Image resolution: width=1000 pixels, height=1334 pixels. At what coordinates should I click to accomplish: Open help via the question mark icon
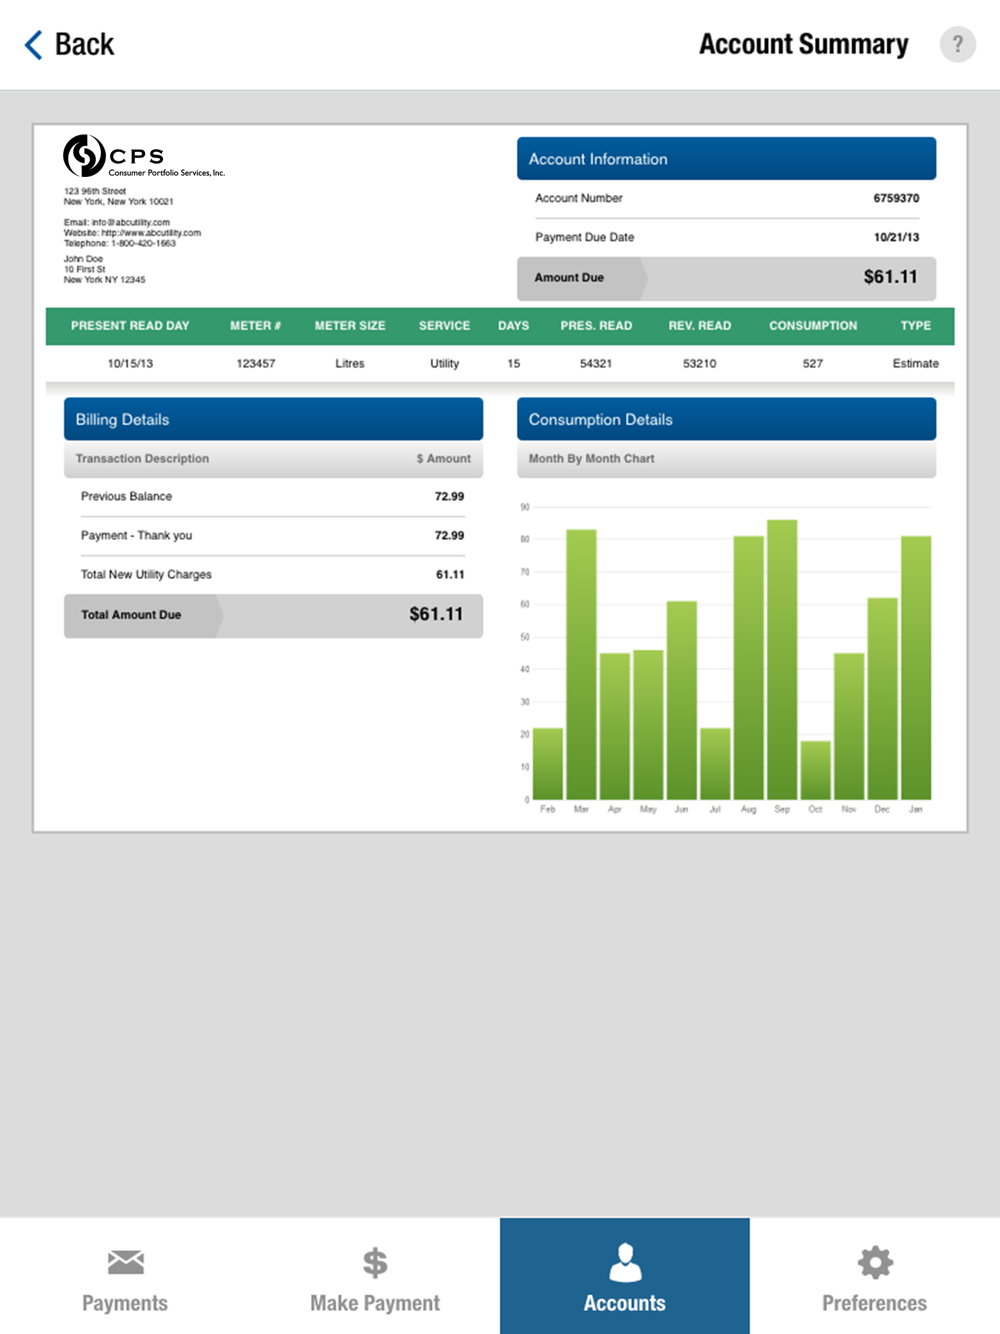(x=957, y=44)
